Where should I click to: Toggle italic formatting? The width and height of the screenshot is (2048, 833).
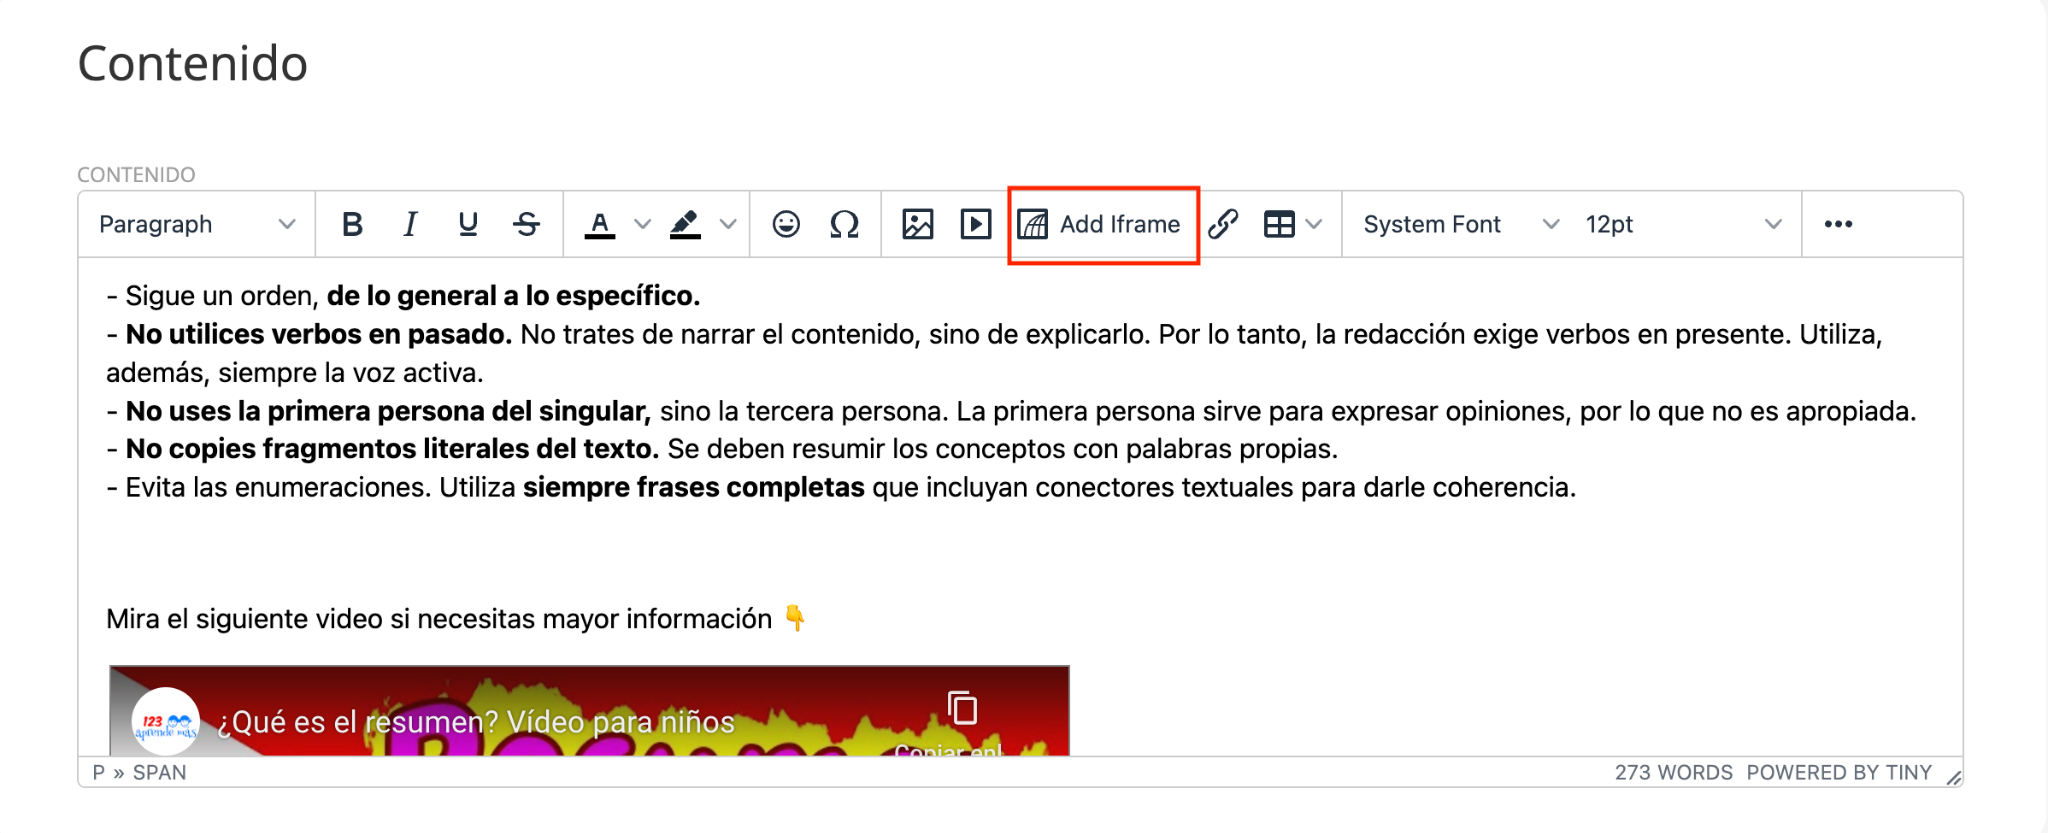coord(410,224)
